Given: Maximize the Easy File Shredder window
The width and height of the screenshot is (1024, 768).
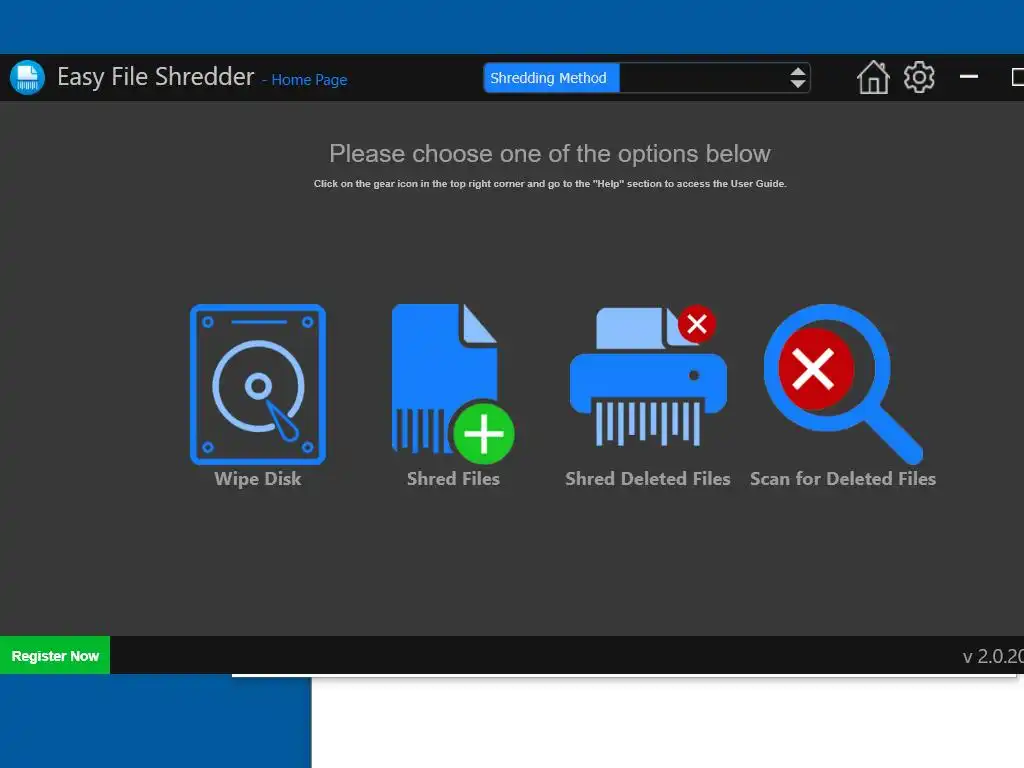Looking at the screenshot, I should pyautogui.click(x=1017, y=77).
